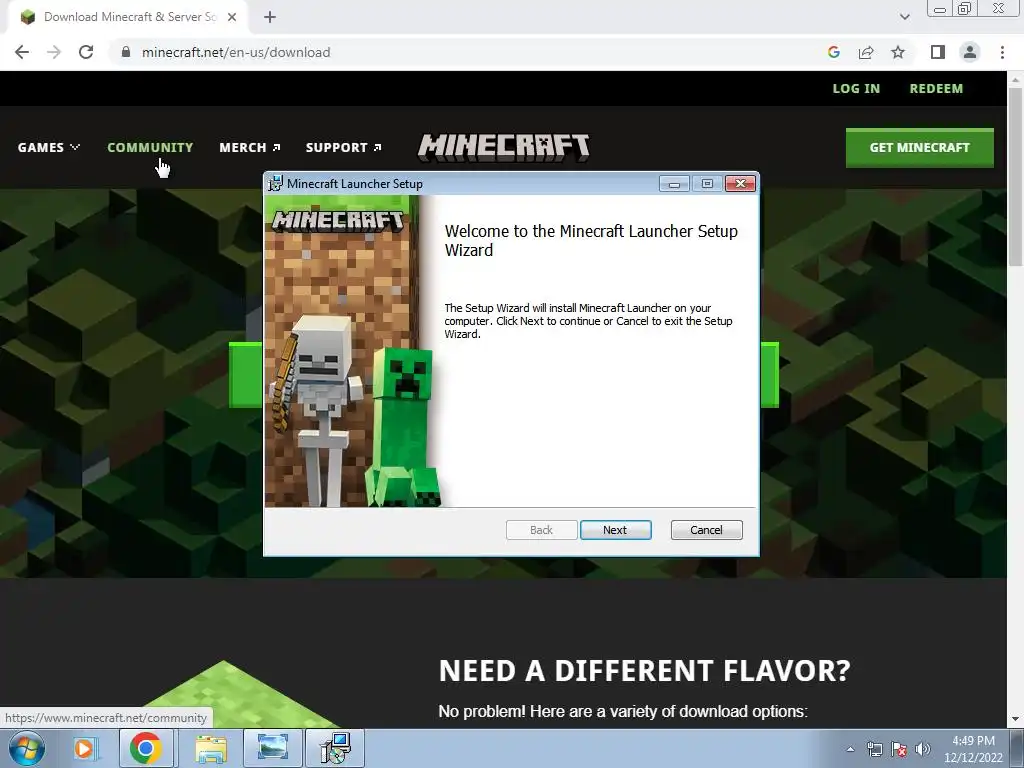The image size is (1024, 768).
Task: Open a new Chrome tab
Action: (x=270, y=17)
